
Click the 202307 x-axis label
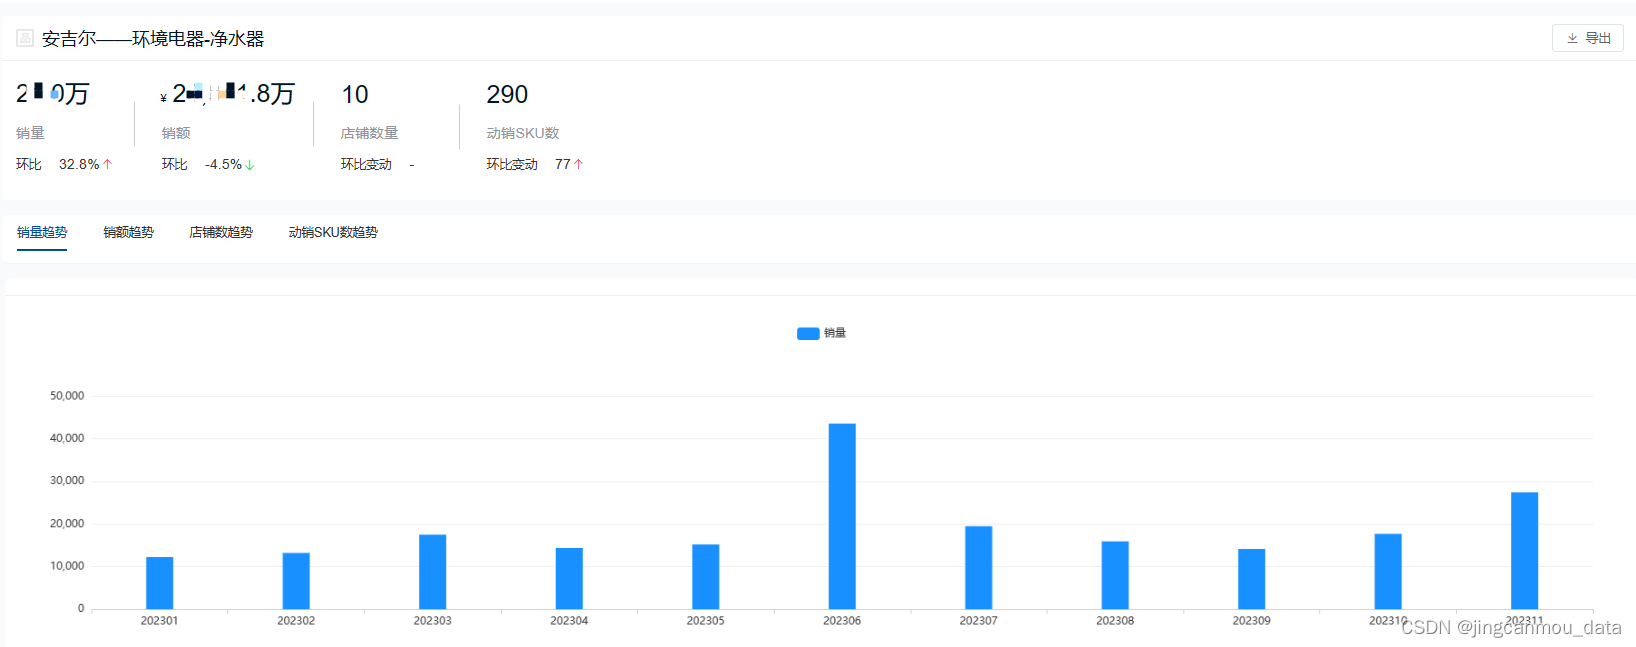(978, 621)
